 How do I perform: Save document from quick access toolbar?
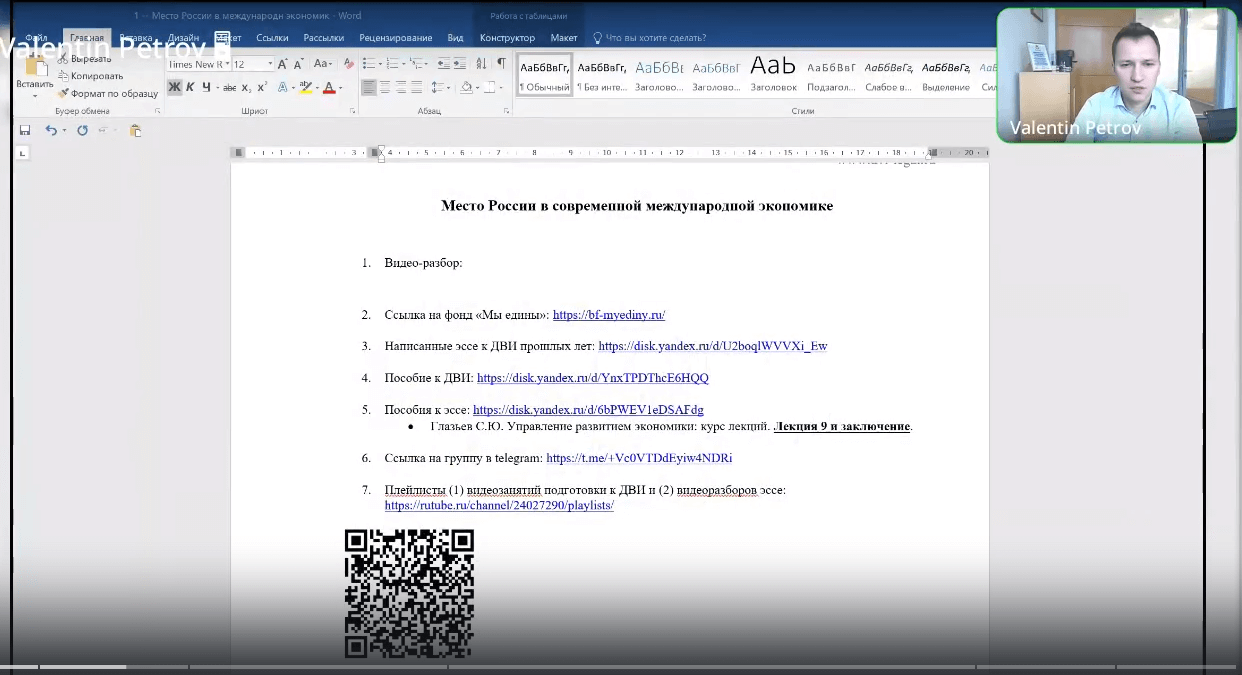[25, 130]
